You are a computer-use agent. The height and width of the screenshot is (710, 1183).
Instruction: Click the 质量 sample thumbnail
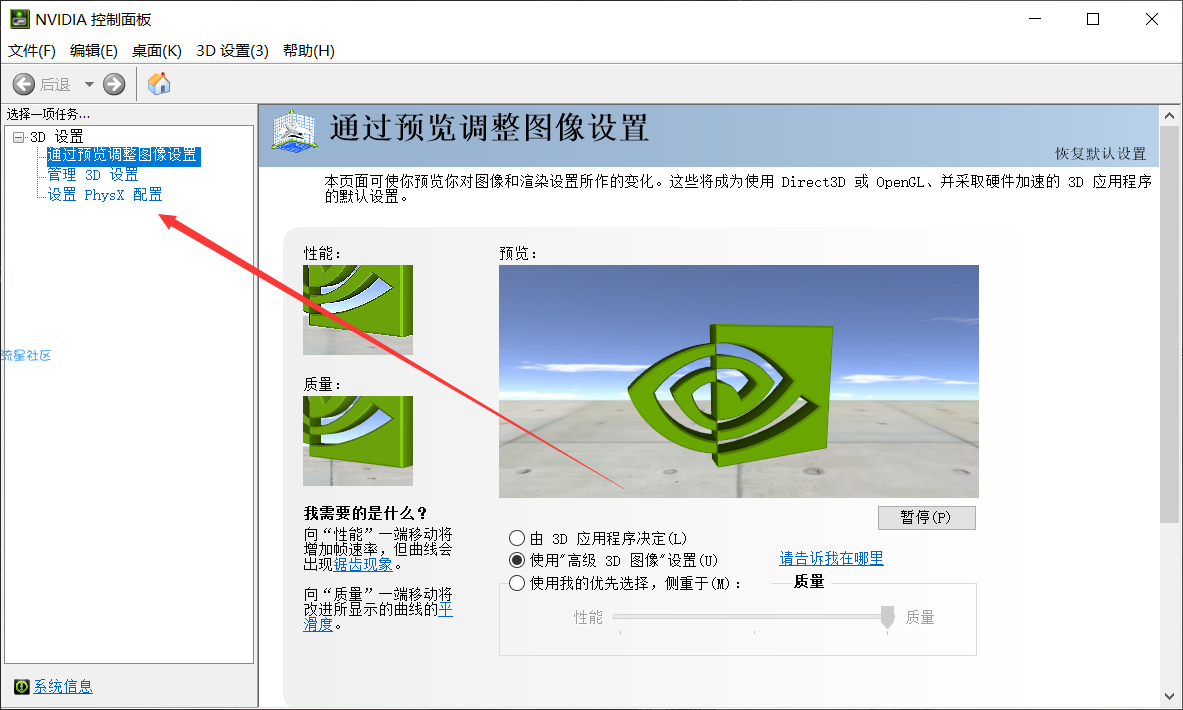click(358, 441)
